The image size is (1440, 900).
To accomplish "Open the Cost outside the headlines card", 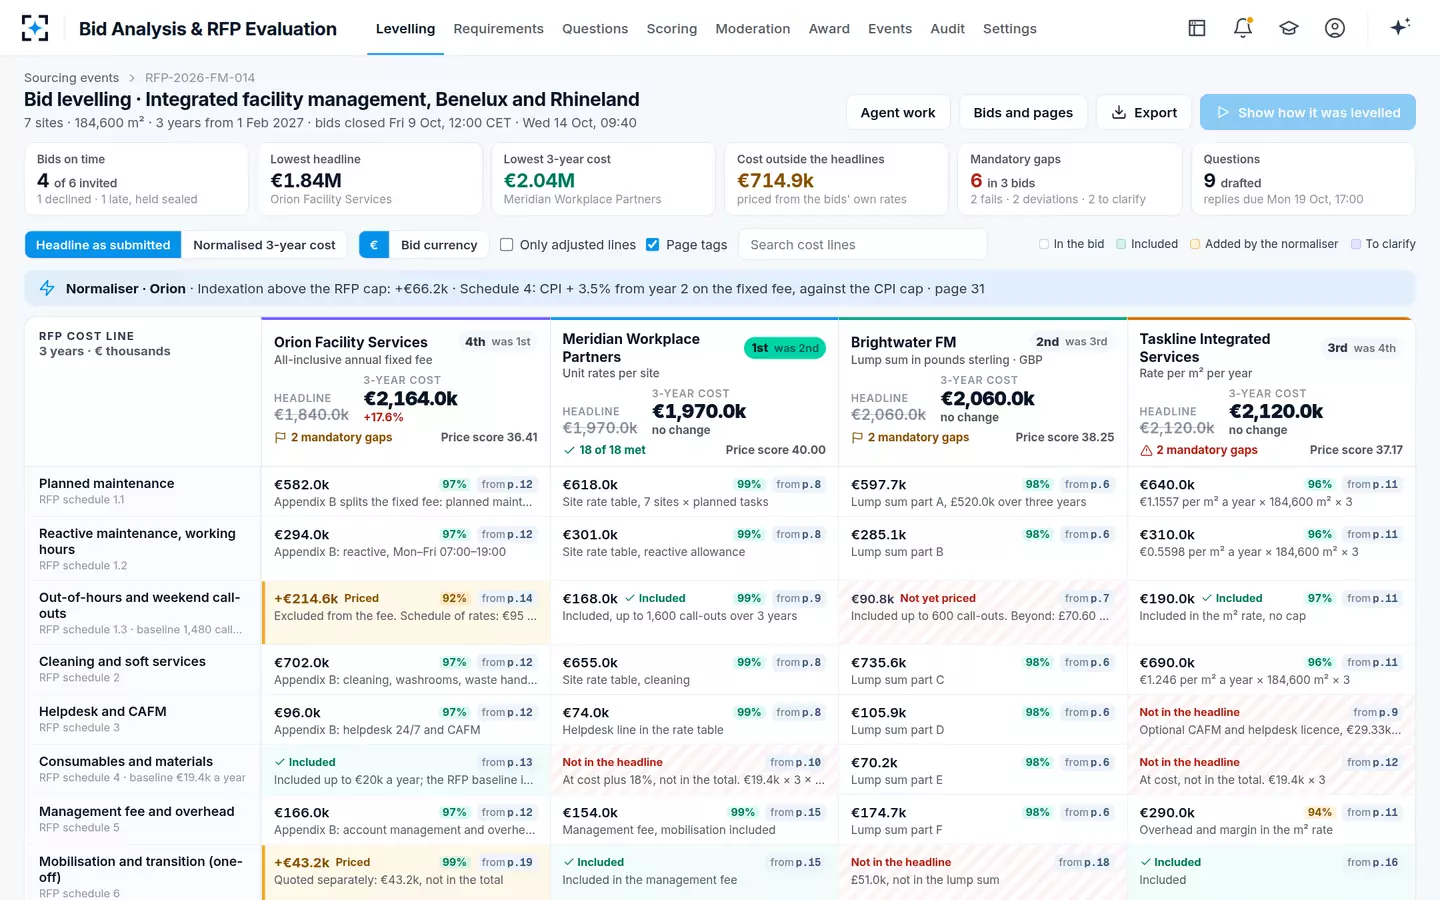I will [836, 179].
